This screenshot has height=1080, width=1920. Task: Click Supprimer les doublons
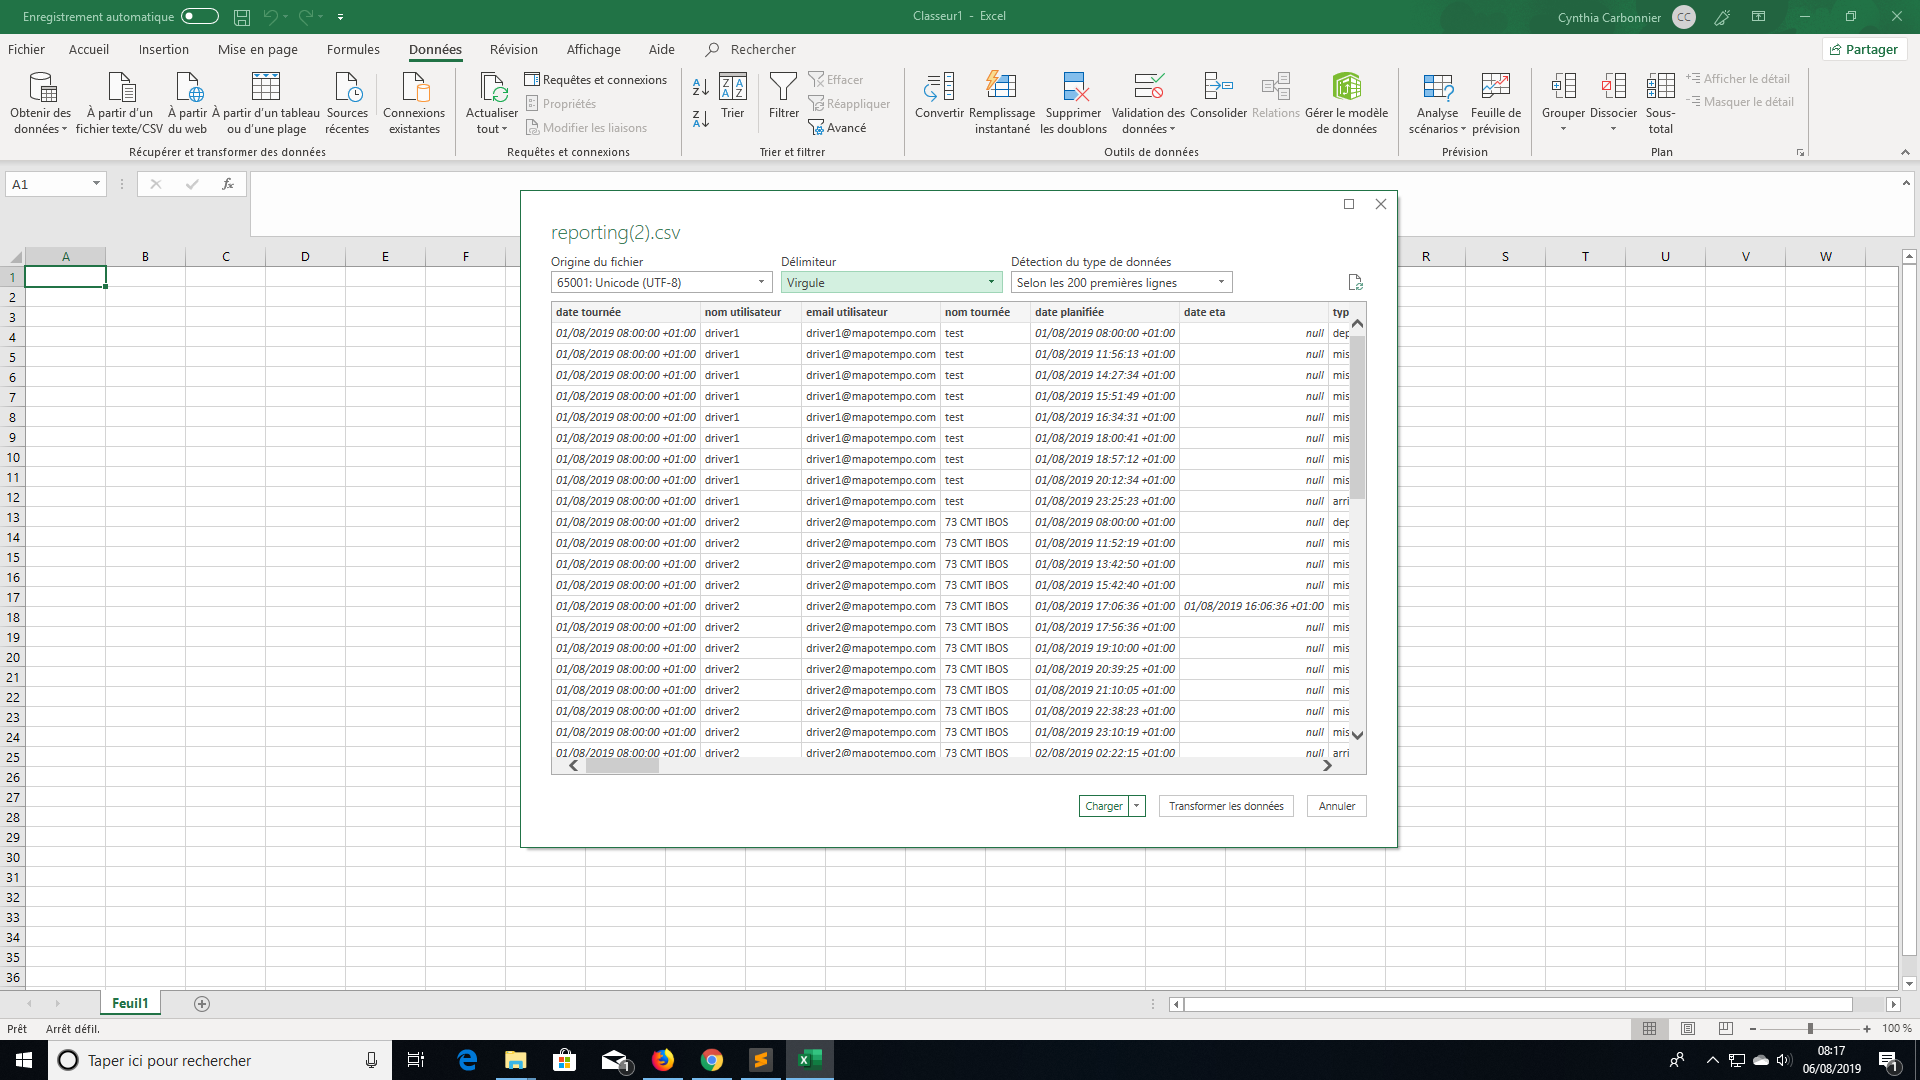tap(1073, 103)
